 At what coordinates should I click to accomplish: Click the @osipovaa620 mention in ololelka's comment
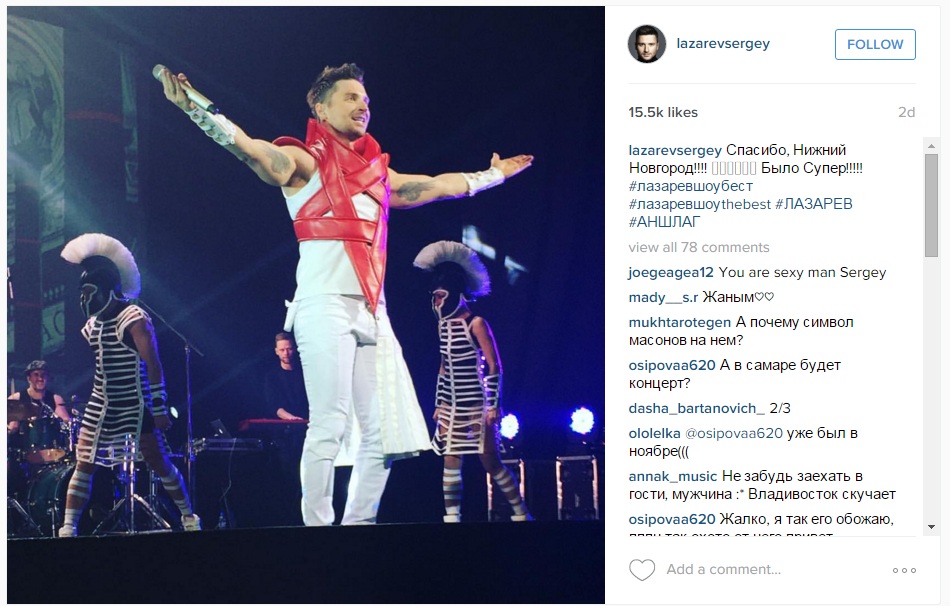coord(734,433)
